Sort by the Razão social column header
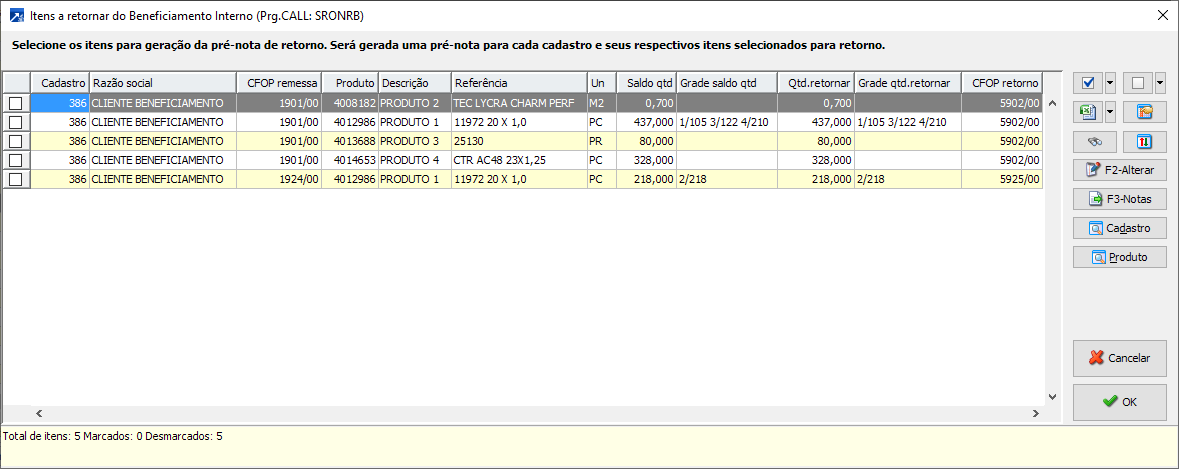This screenshot has height=476, width=1193. click(x=163, y=83)
